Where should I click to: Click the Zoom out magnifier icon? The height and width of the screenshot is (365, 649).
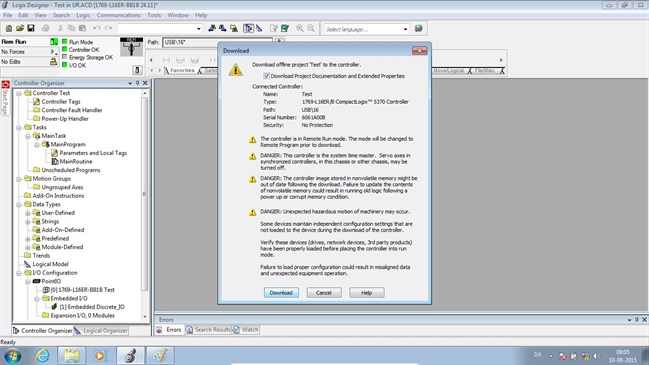pyautogui.click(x=311, y=29)
